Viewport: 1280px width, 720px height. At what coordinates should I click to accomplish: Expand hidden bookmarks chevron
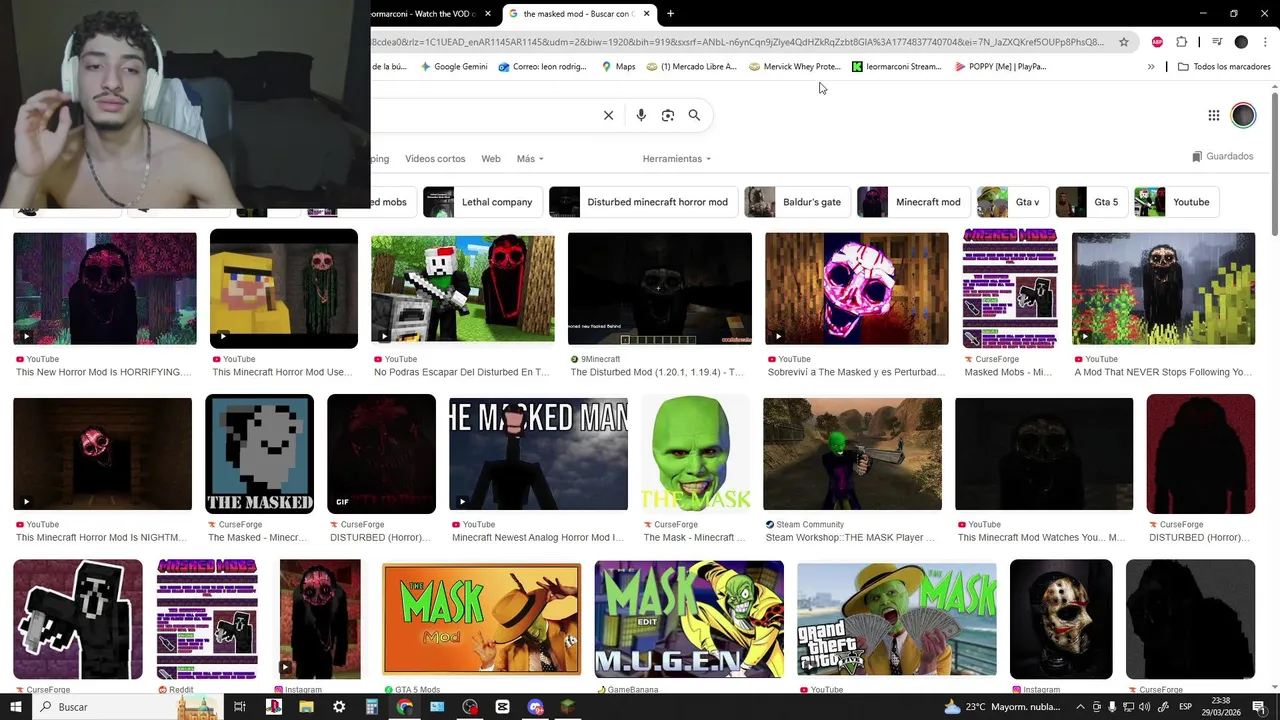click(1151, 67)
